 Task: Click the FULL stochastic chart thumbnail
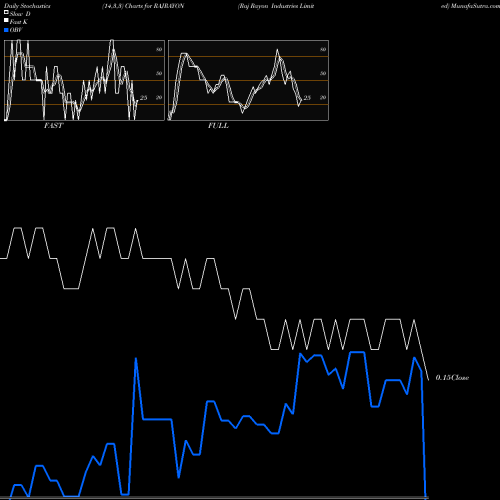248,80
